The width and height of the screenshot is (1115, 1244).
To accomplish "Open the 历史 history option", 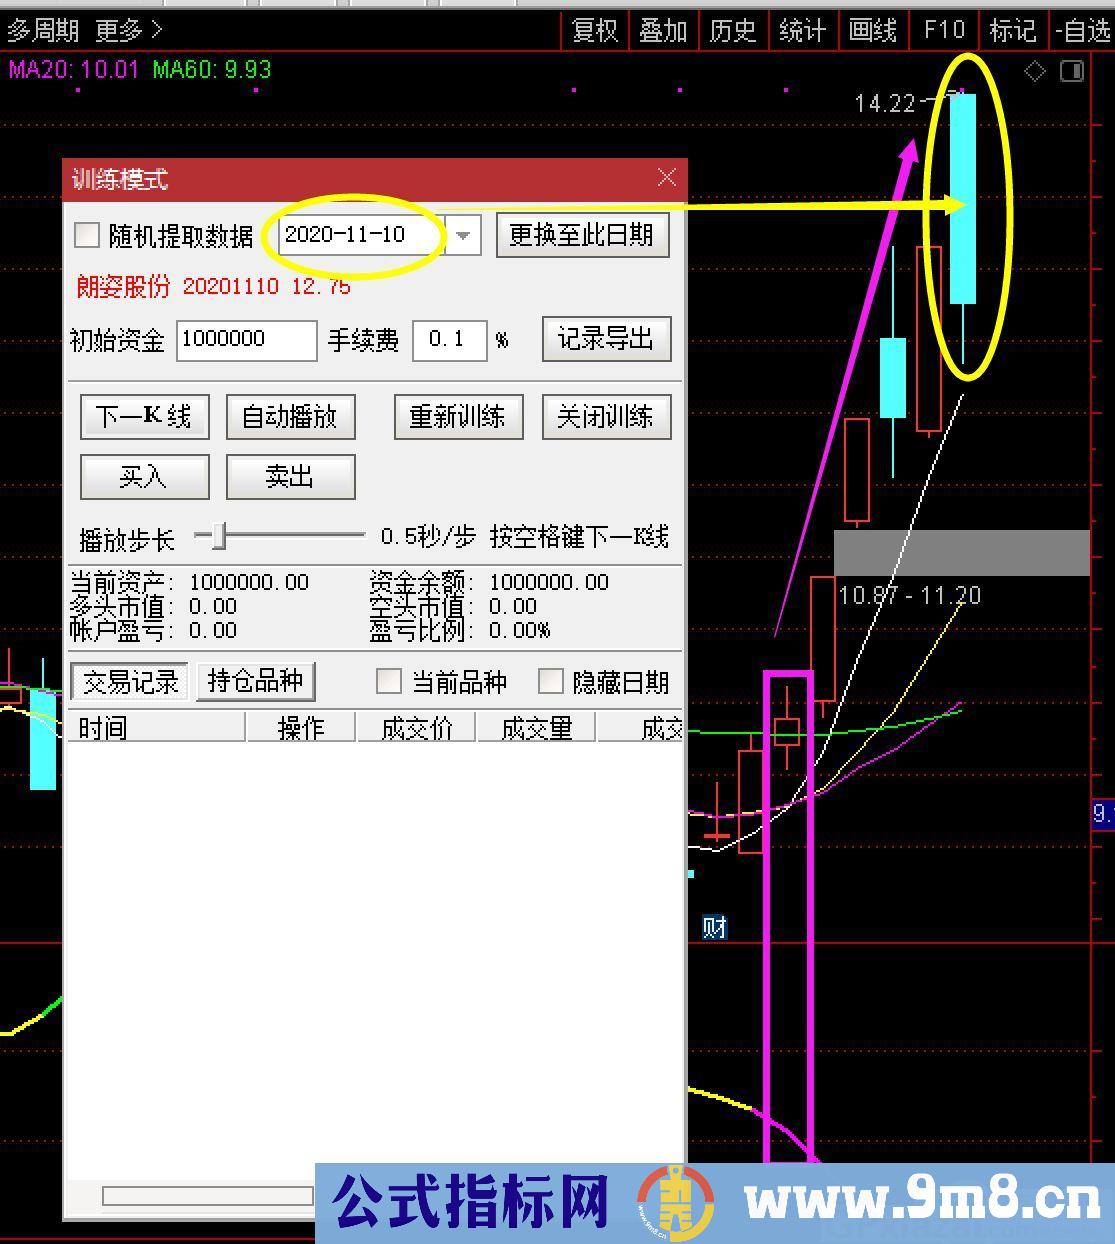I will click(x=733, y=31).
